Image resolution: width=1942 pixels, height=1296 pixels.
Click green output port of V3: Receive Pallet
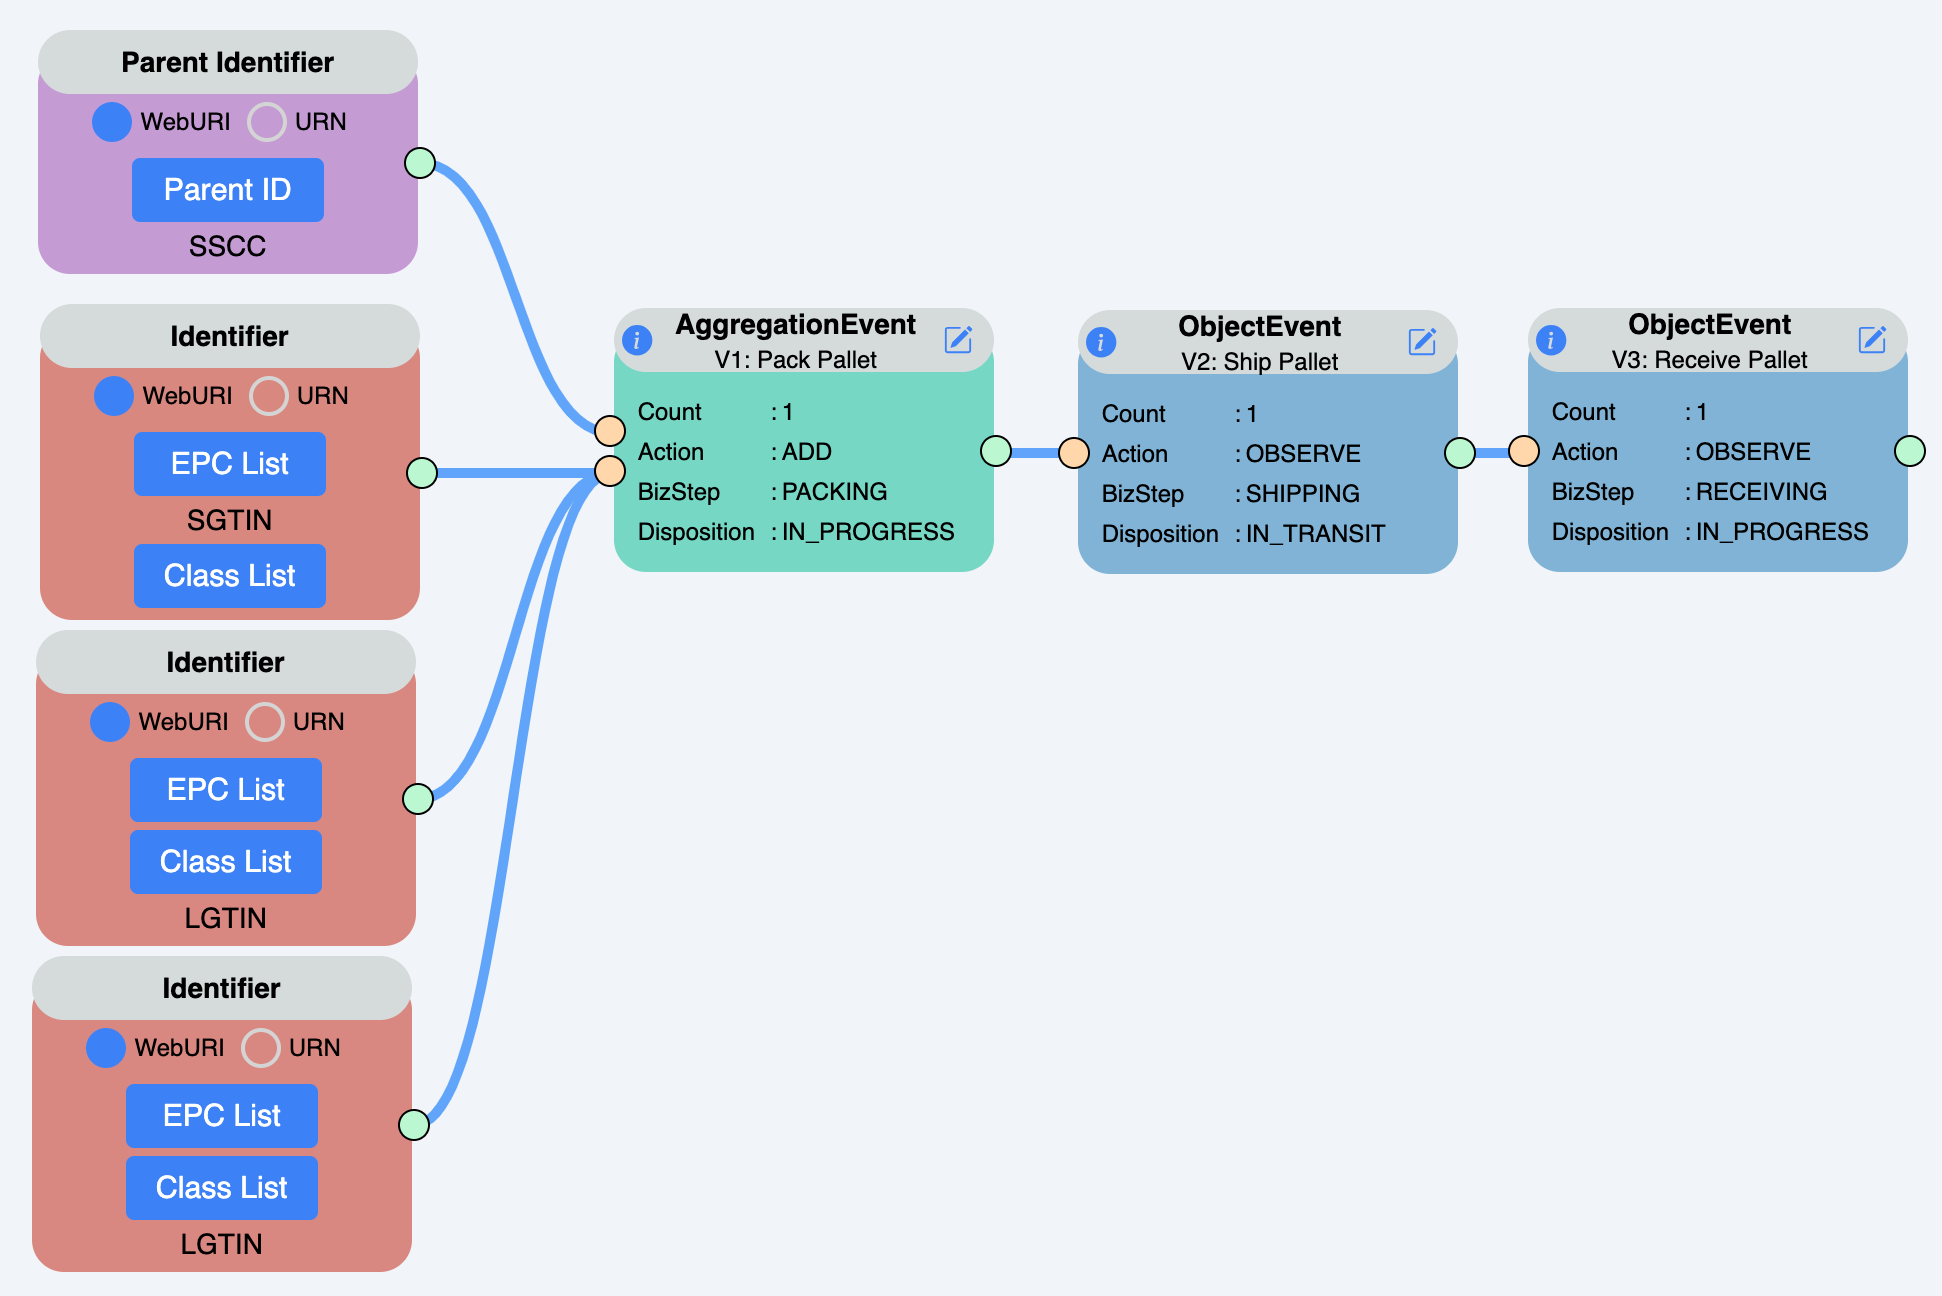(1910, 451)
